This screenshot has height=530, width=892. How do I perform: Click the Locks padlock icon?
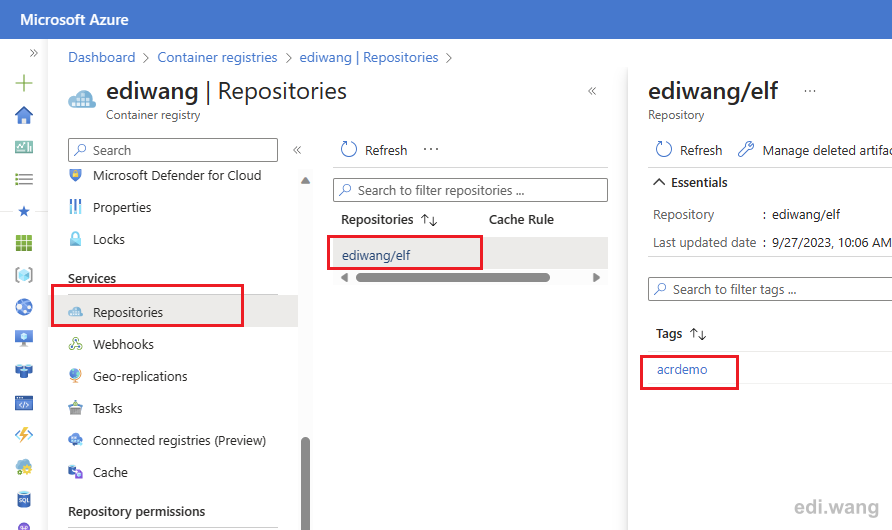point(75,238)
